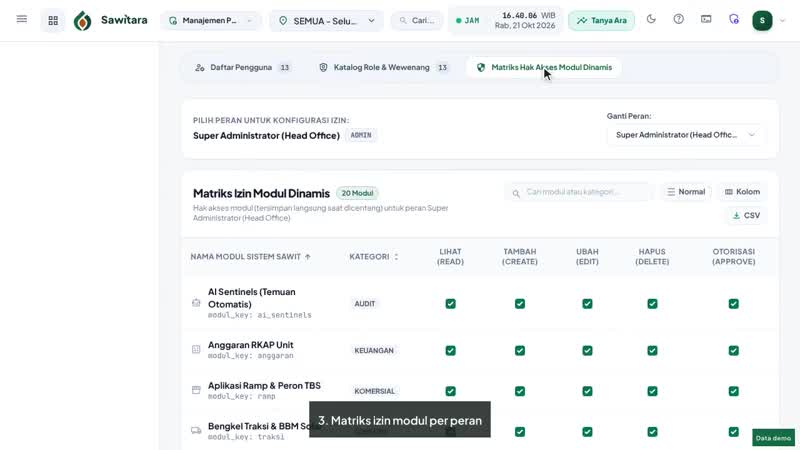The image size is (800, 450).
Task: Uncheck Ubah for AI Sentinels
Action: [x=587, y=304]
